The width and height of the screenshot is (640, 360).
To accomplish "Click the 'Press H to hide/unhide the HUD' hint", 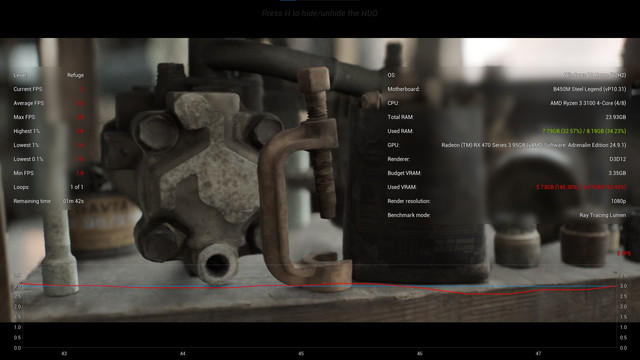I will coord(320,13).
